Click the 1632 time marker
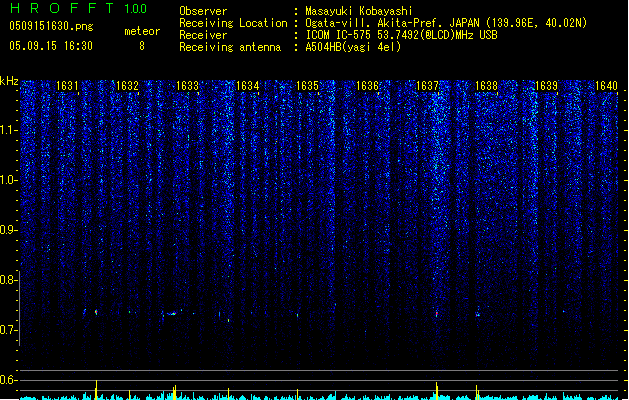Screen dimensions: 629x400 (127, 86)
